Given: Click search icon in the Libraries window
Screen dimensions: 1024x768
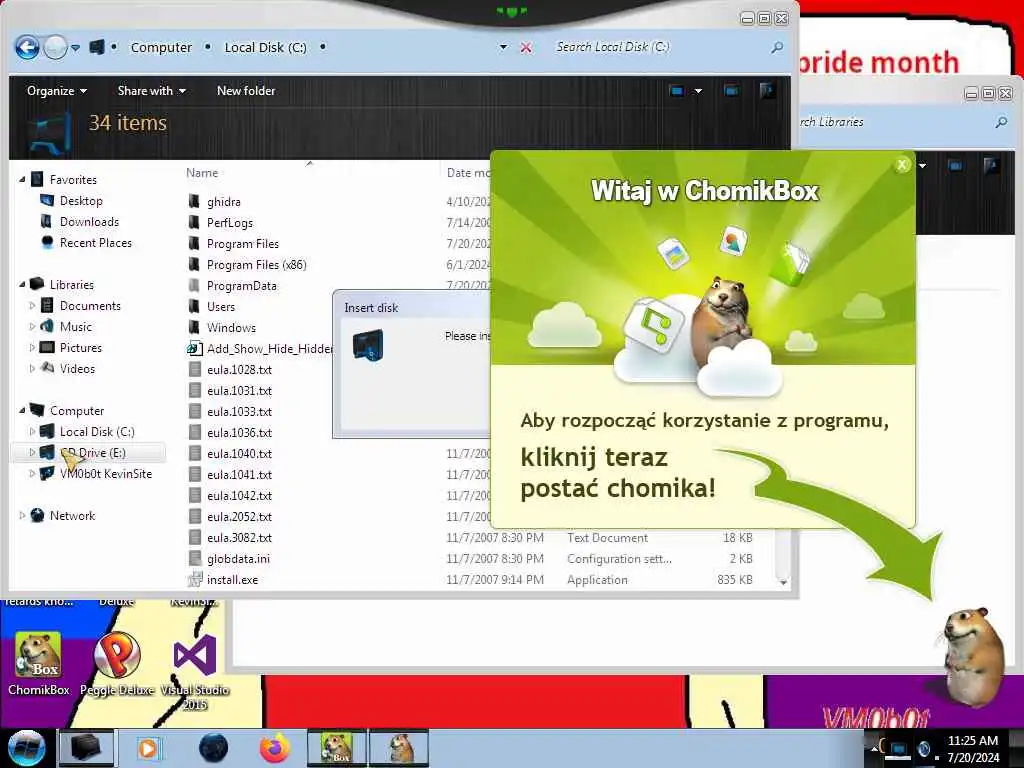Looking at the screenshot, I should point(1000,122).
